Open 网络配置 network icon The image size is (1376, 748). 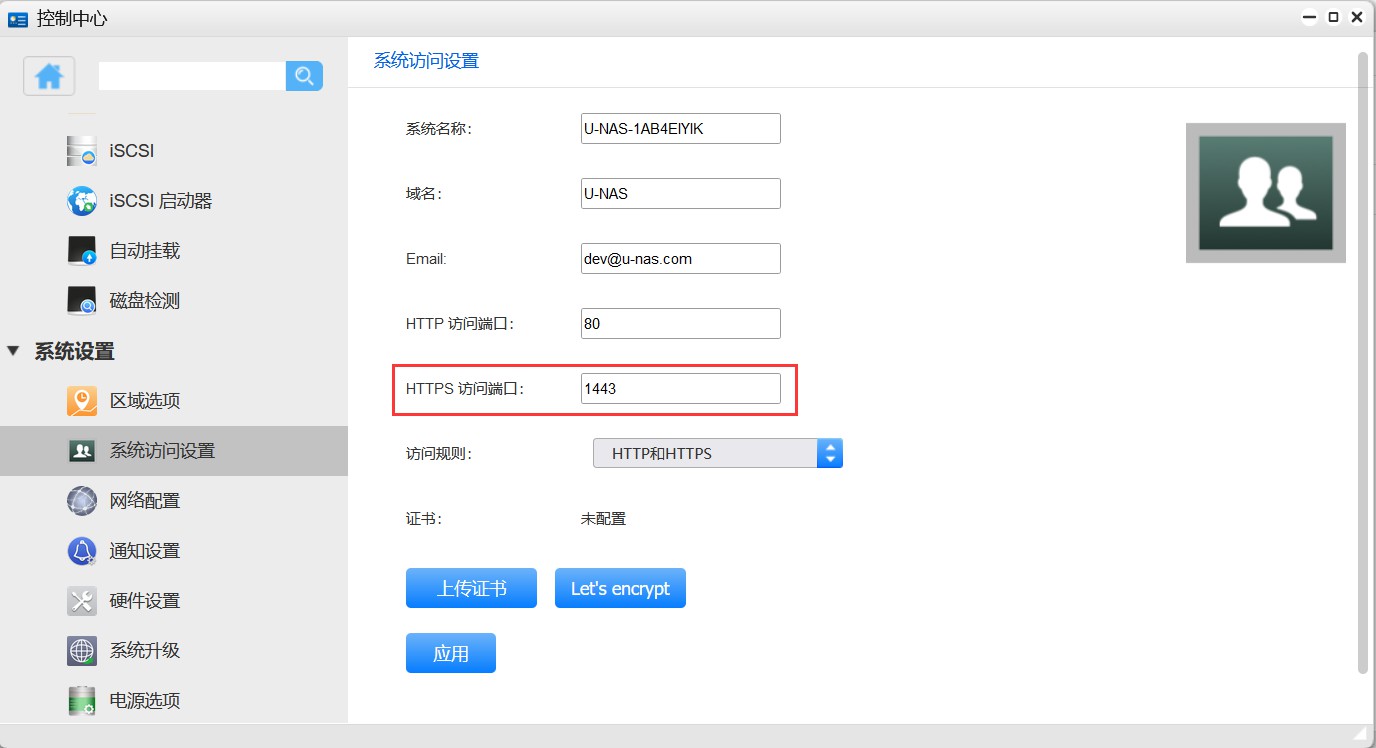pyautogui.click(x=82, y=501)
